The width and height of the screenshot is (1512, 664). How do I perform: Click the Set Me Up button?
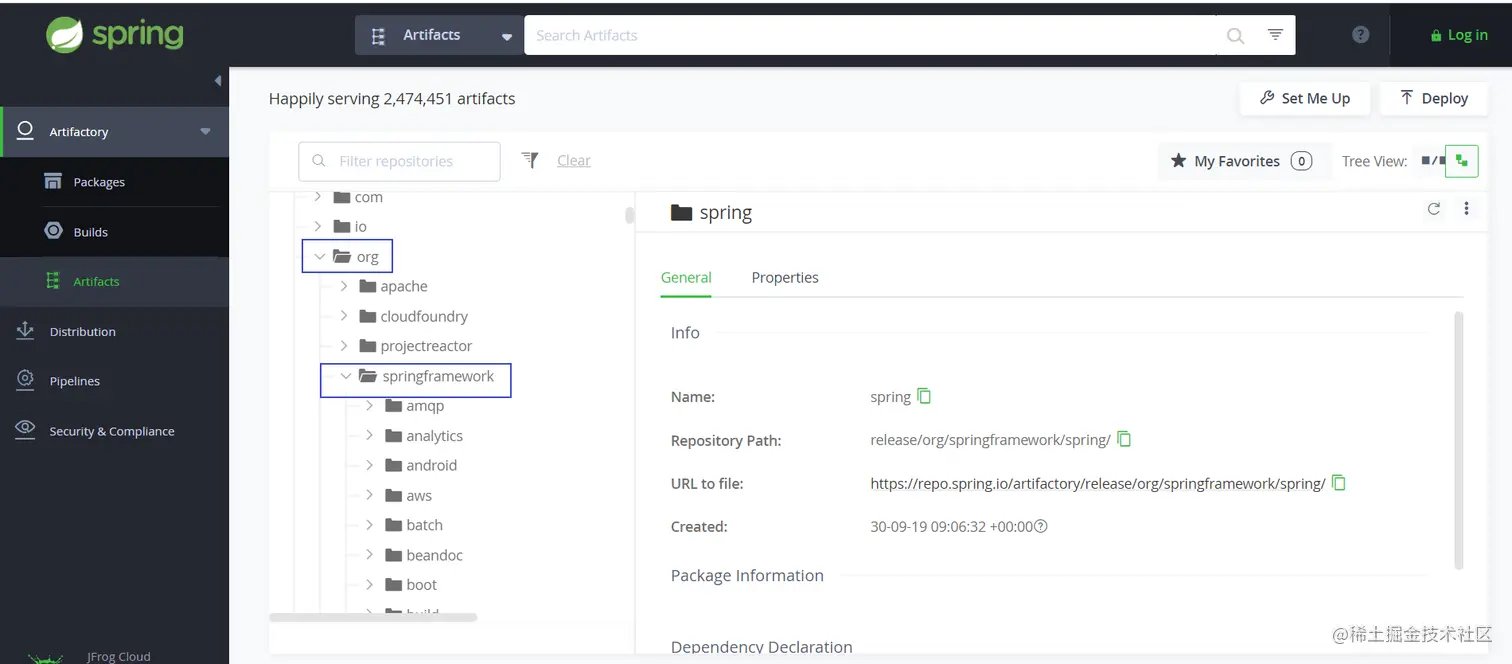(1305, 98)
